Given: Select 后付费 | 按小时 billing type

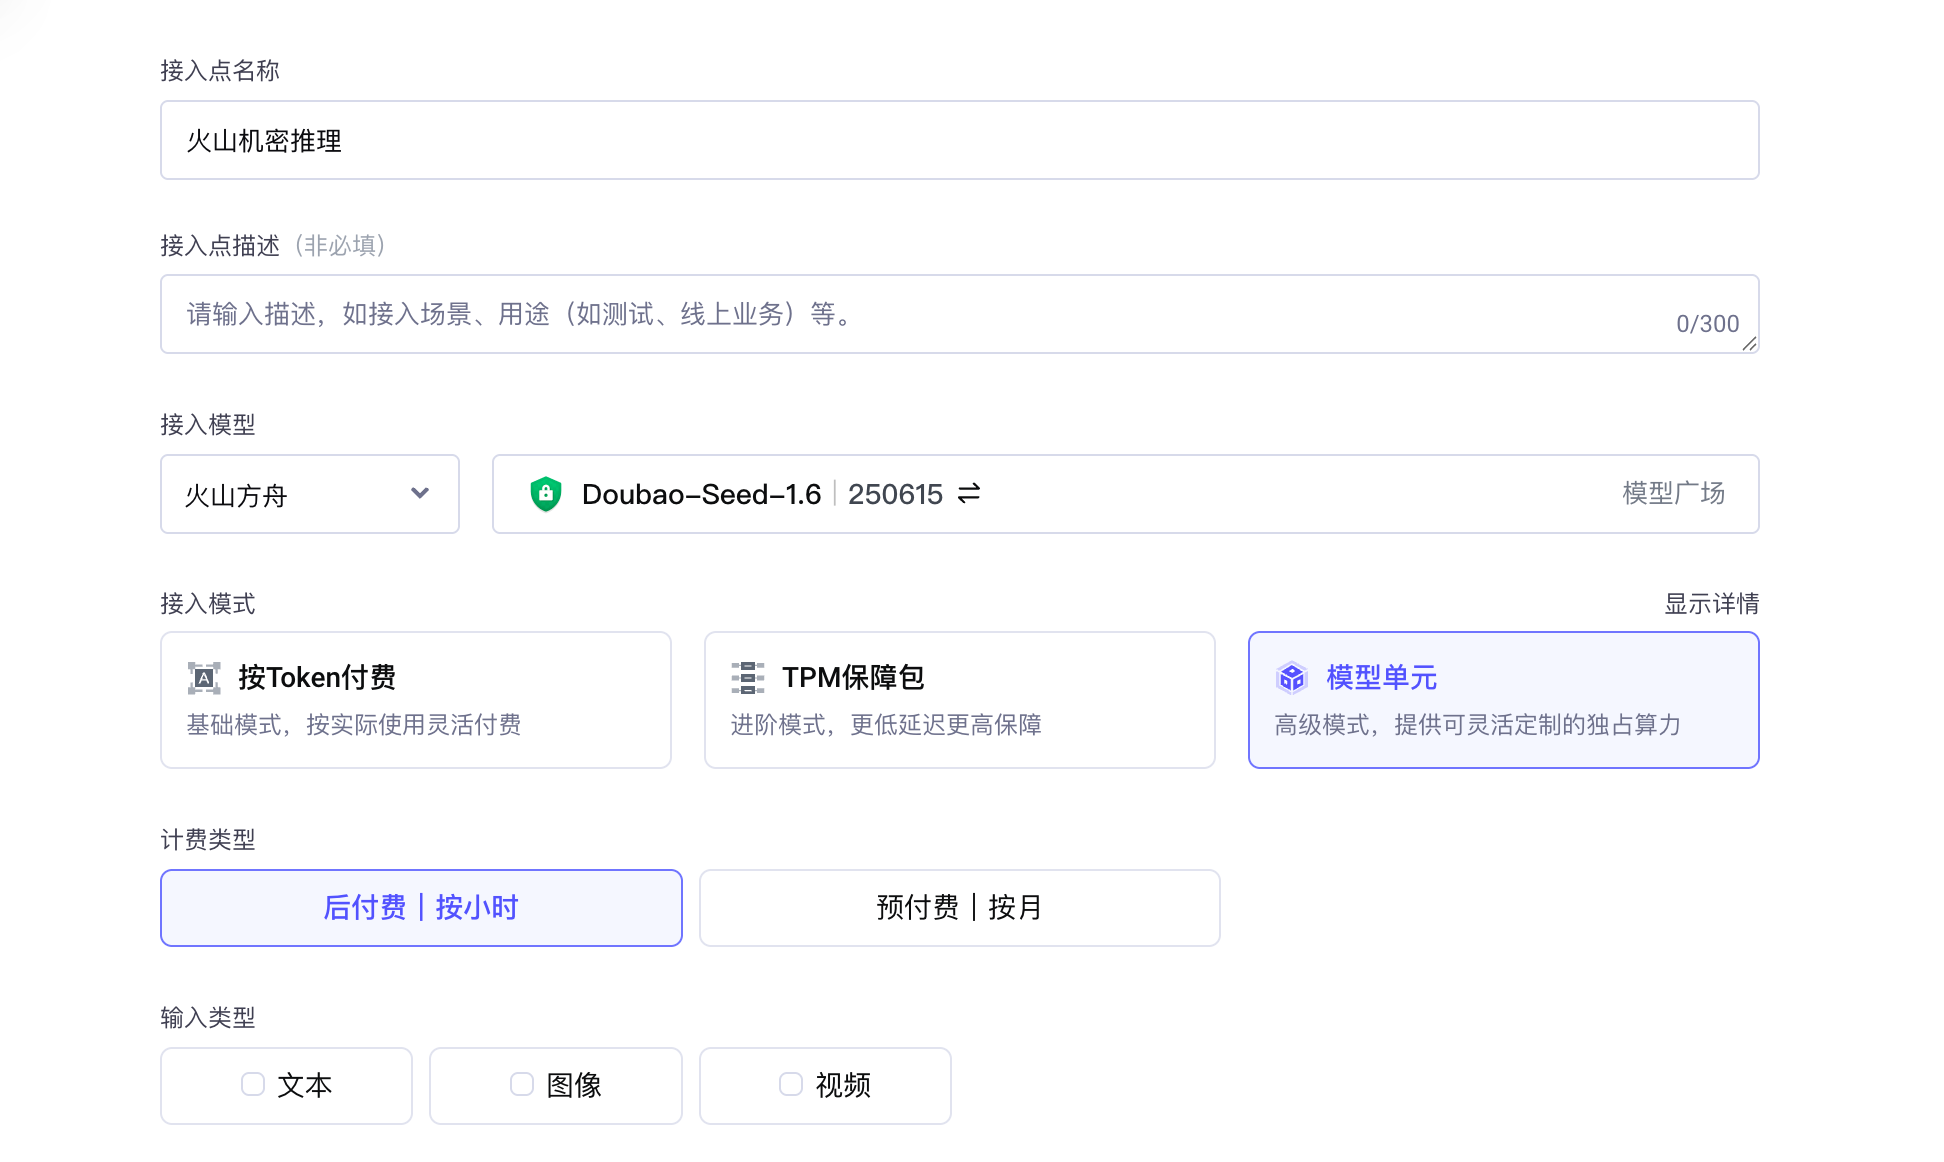Looking at the screenshot, I should 421,908.
